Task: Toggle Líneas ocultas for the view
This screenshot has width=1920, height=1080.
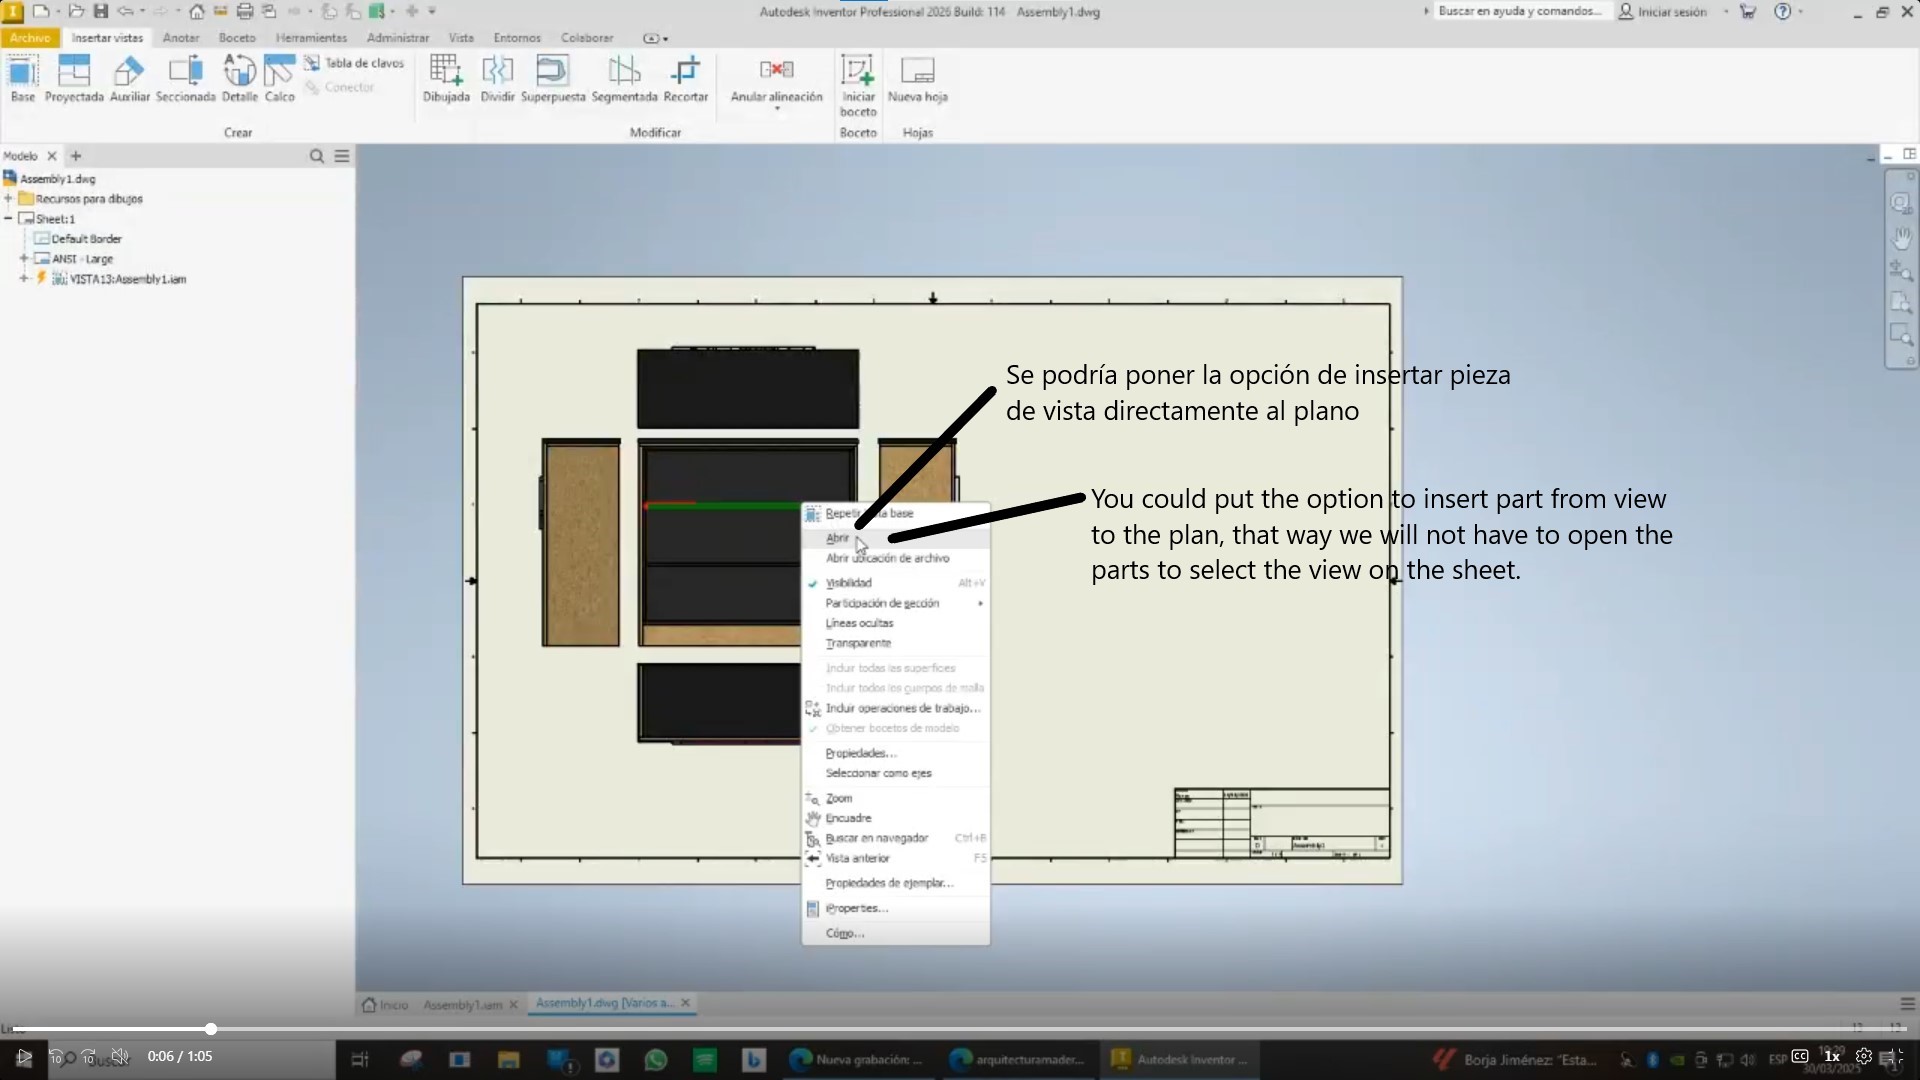Action: [860, 622]
